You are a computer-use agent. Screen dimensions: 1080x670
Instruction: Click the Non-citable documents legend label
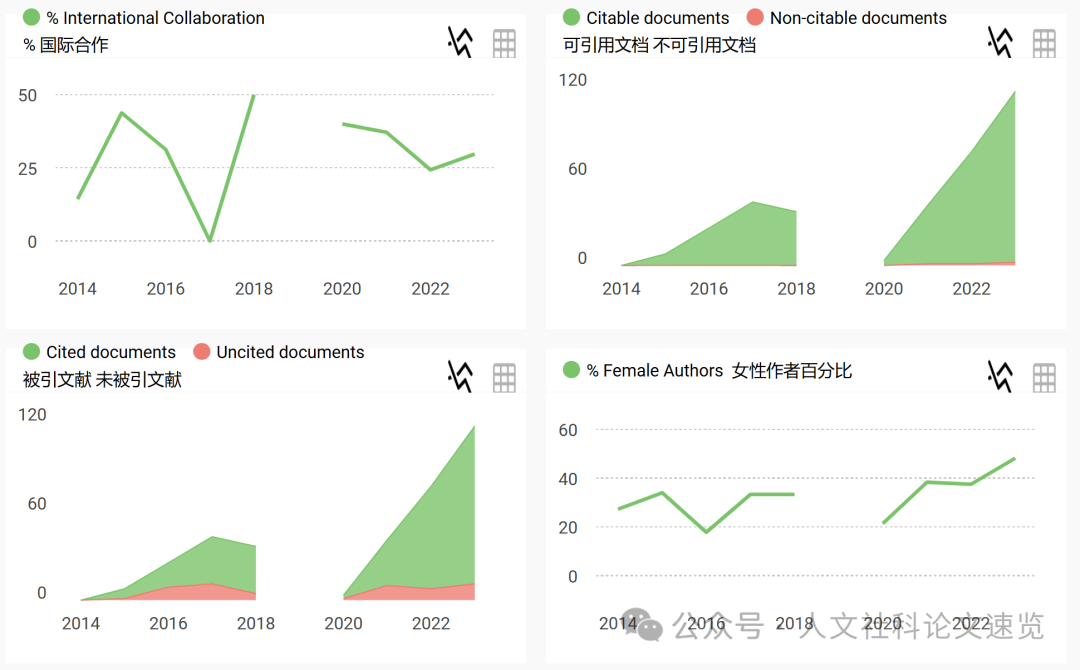pyautogui.click(x=858, y=17)
